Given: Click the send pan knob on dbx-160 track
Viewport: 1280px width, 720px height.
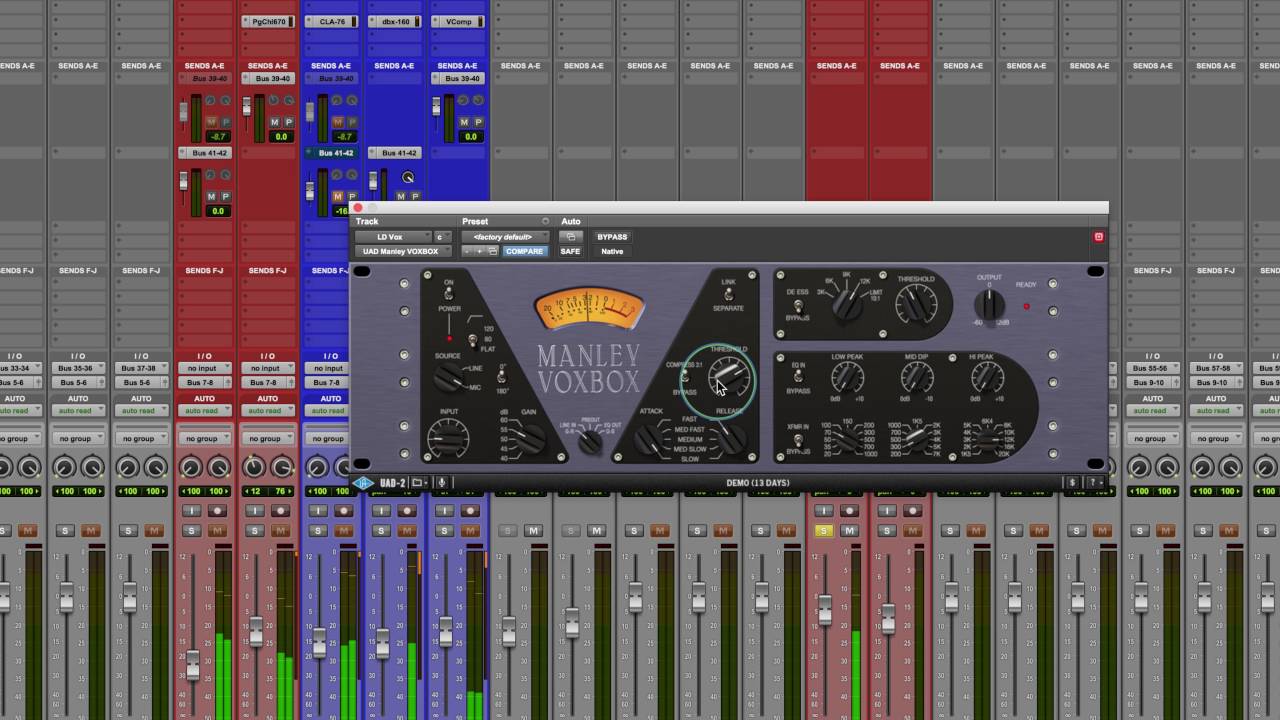Looking at the screenshot, I should (407, 178).
